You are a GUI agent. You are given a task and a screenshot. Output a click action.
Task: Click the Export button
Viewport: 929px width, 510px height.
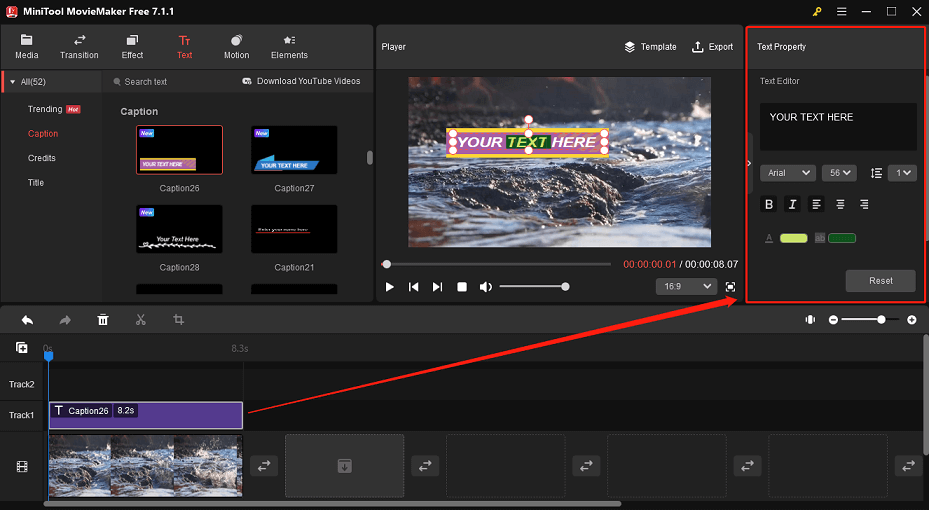712,47
